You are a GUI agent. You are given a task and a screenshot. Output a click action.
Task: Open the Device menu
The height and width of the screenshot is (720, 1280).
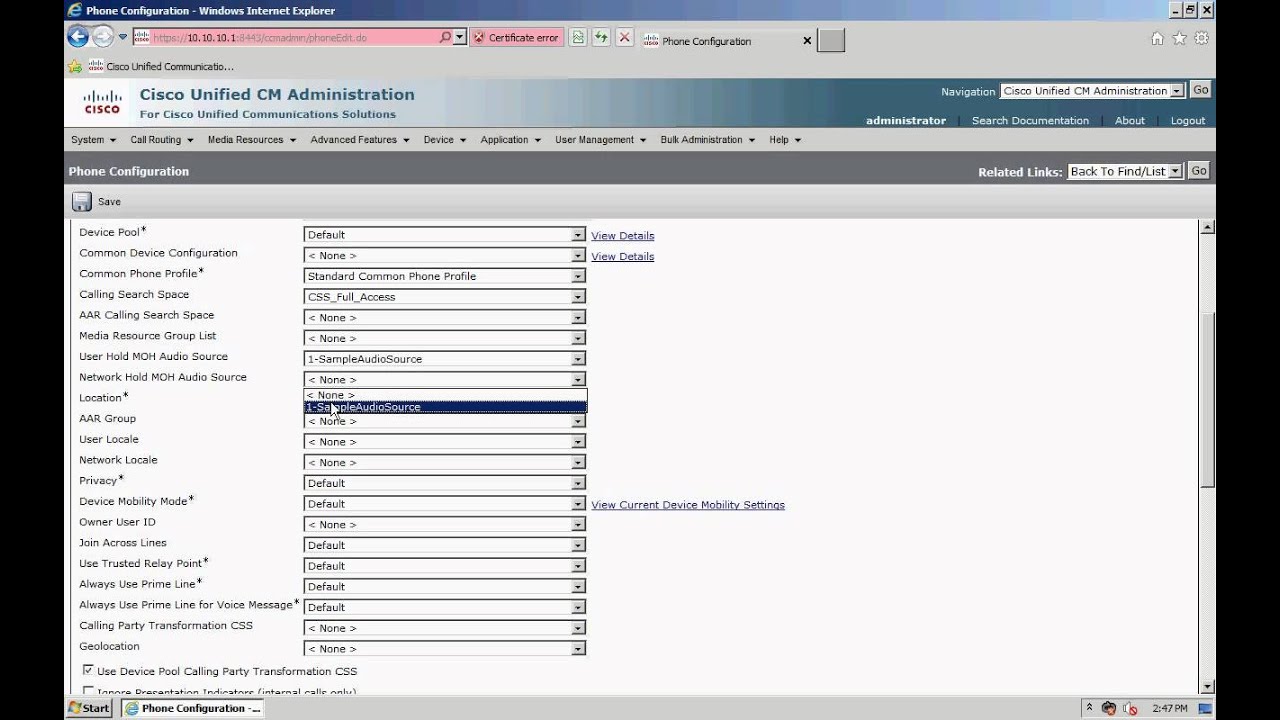(x=444, y=140)
